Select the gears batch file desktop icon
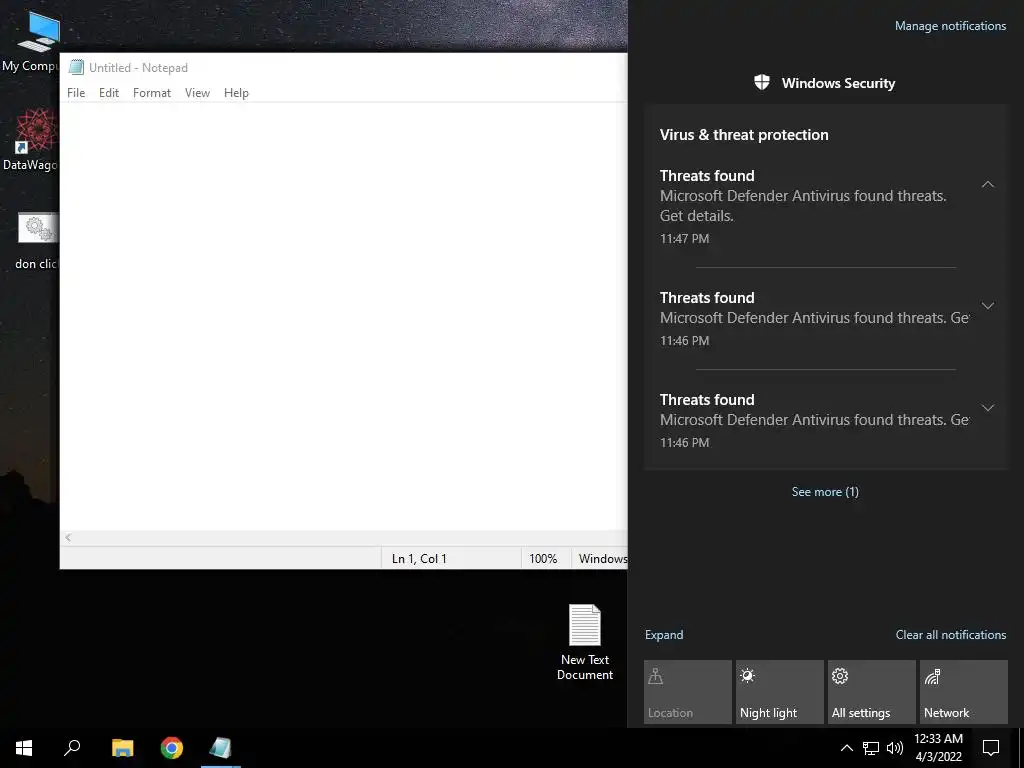Screen dimensions: 1024x768 pyautogui.click(x=37, y=240)
